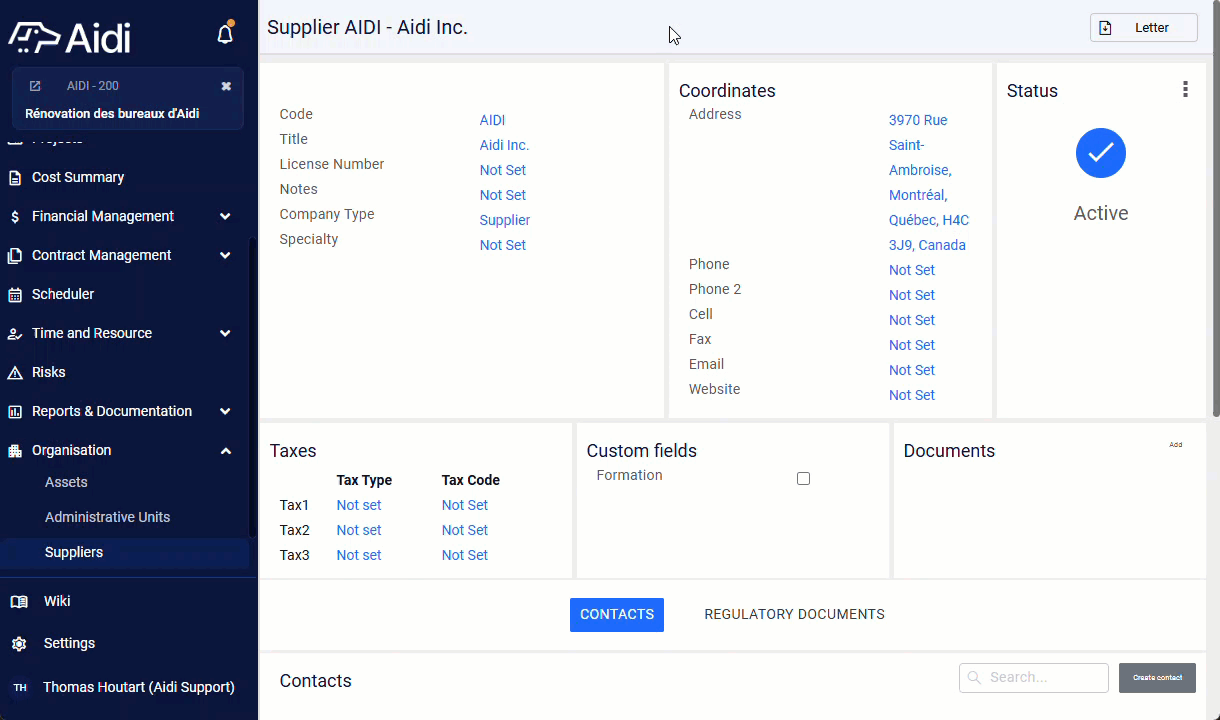
Task: Click the sidebar vertical scrollbar
Action: pos(252,386)
